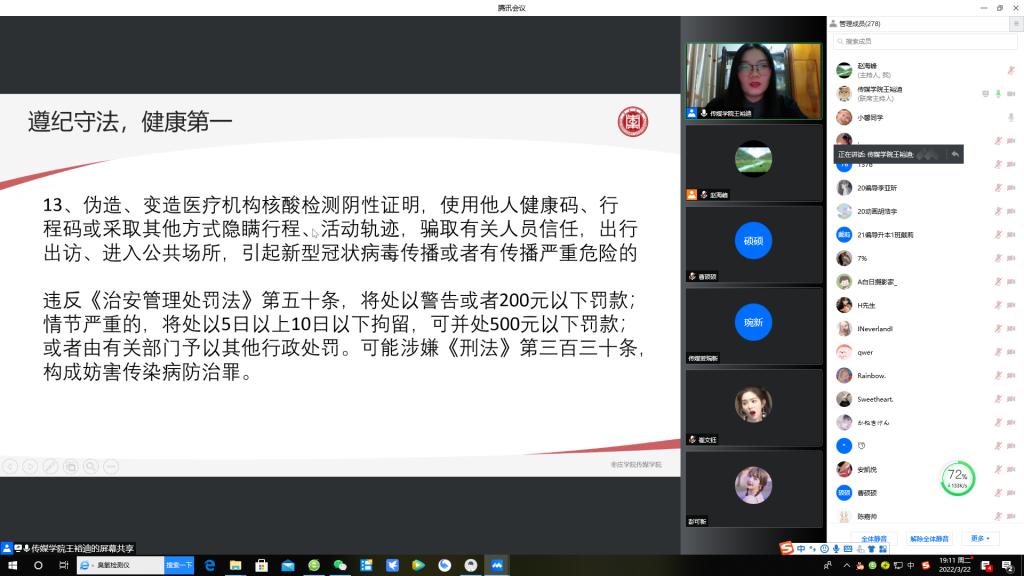
Task: Click the 全体静音 mute all button
Action: pos(874,539)
